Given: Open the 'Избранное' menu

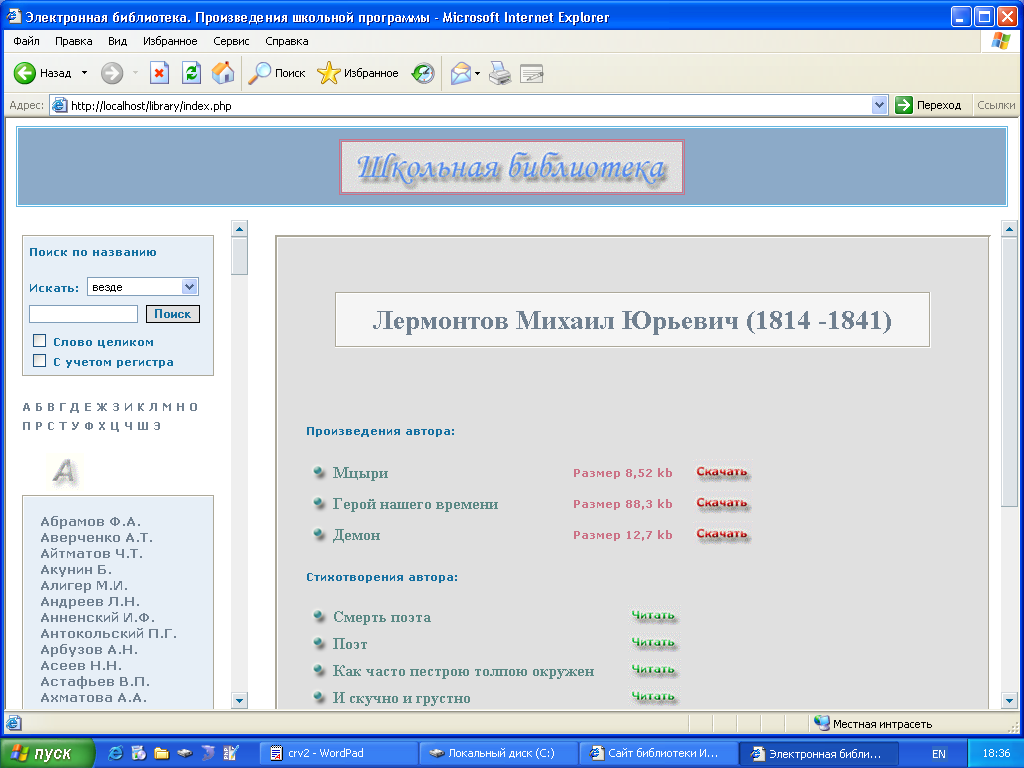Looking at the screenshot, I should click(170, 41).
